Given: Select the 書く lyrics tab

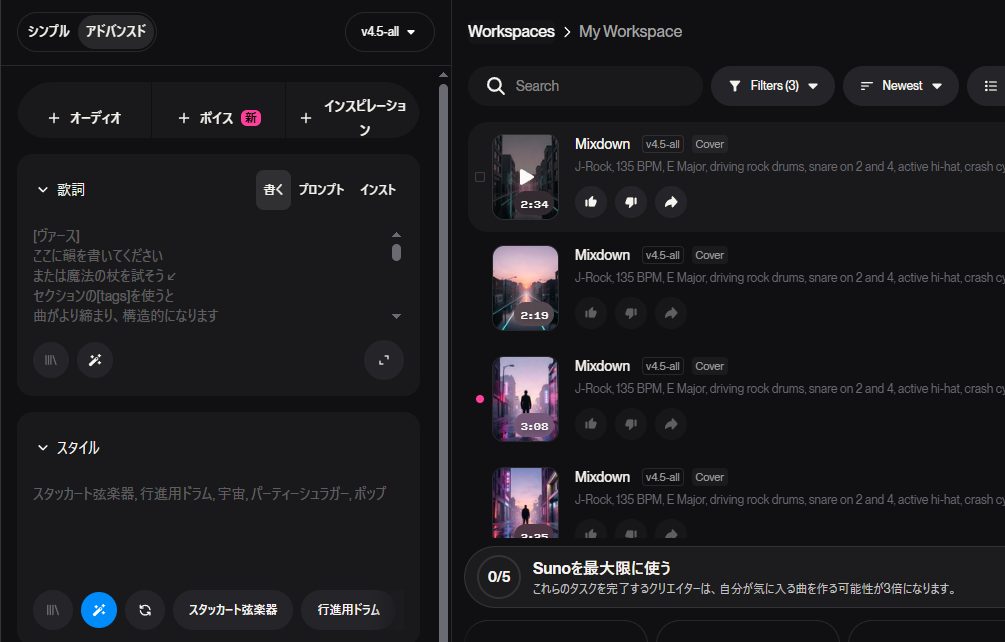Looking at the screenshot, I should click(273, 190).
